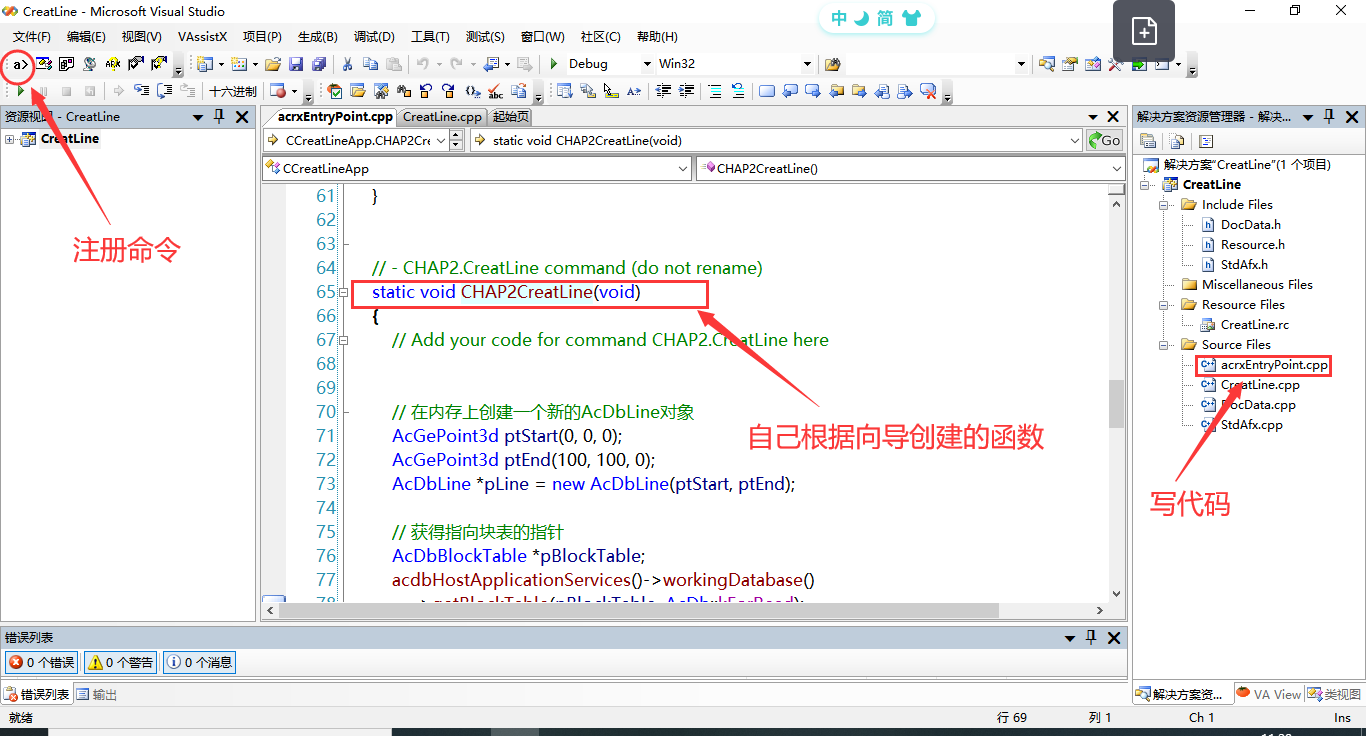The image size is (1366, 736).
Task: Toggle 十六进制 hexadecimal display
Action: [x=233, y=91]
